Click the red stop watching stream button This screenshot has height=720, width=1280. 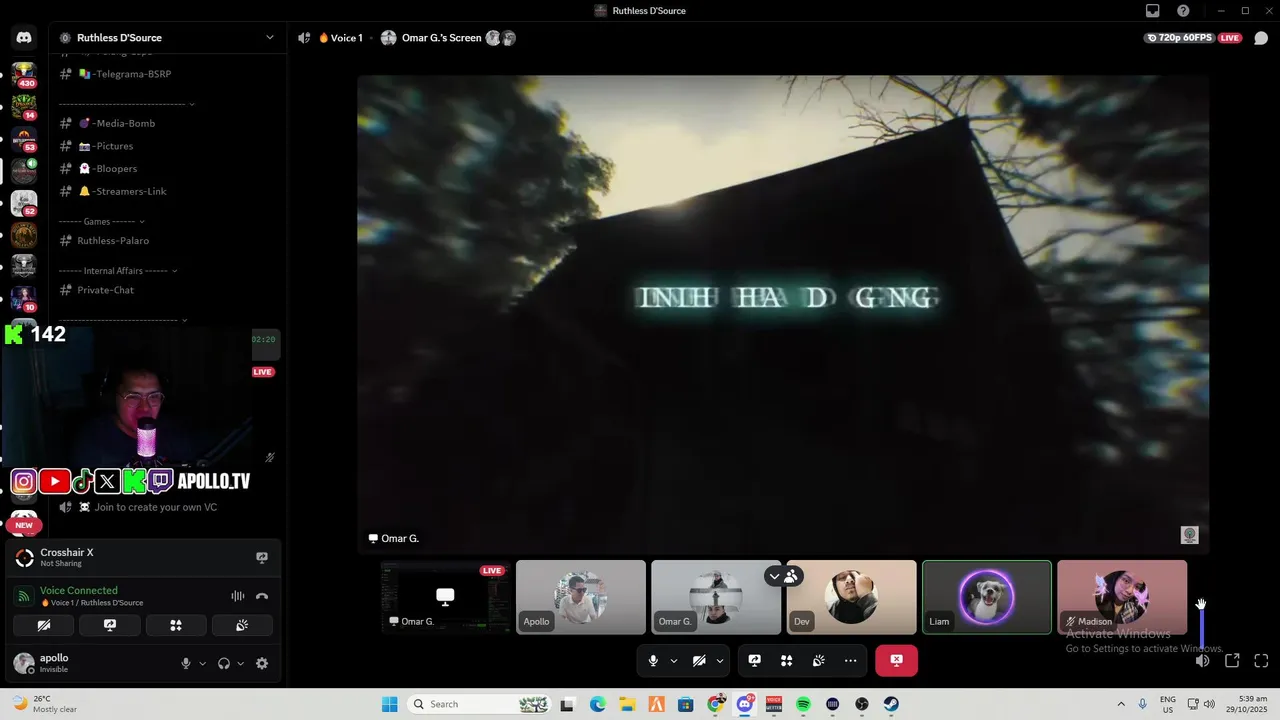pos(896,660)
